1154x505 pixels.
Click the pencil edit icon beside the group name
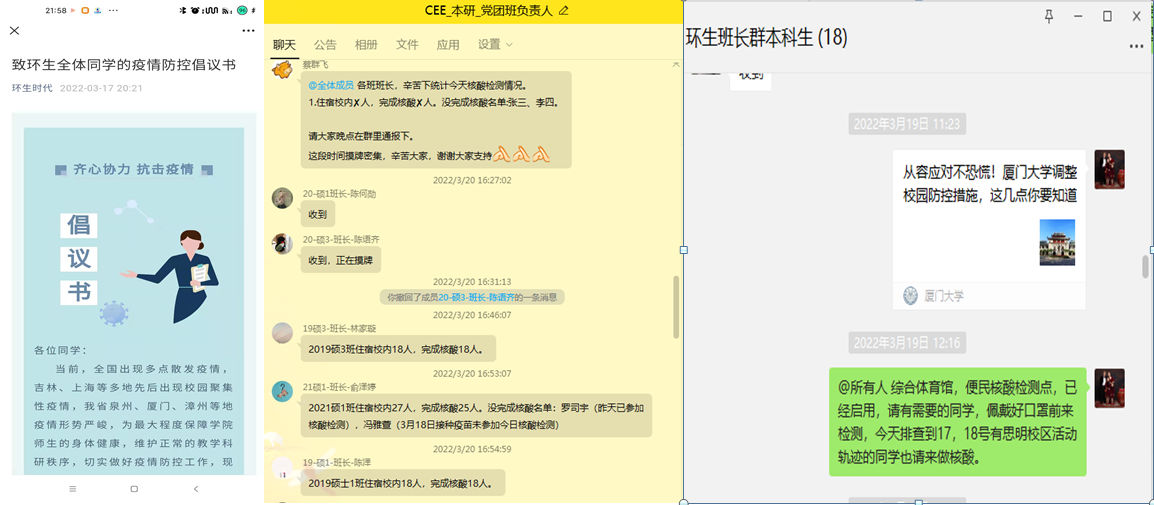point(563,11)
